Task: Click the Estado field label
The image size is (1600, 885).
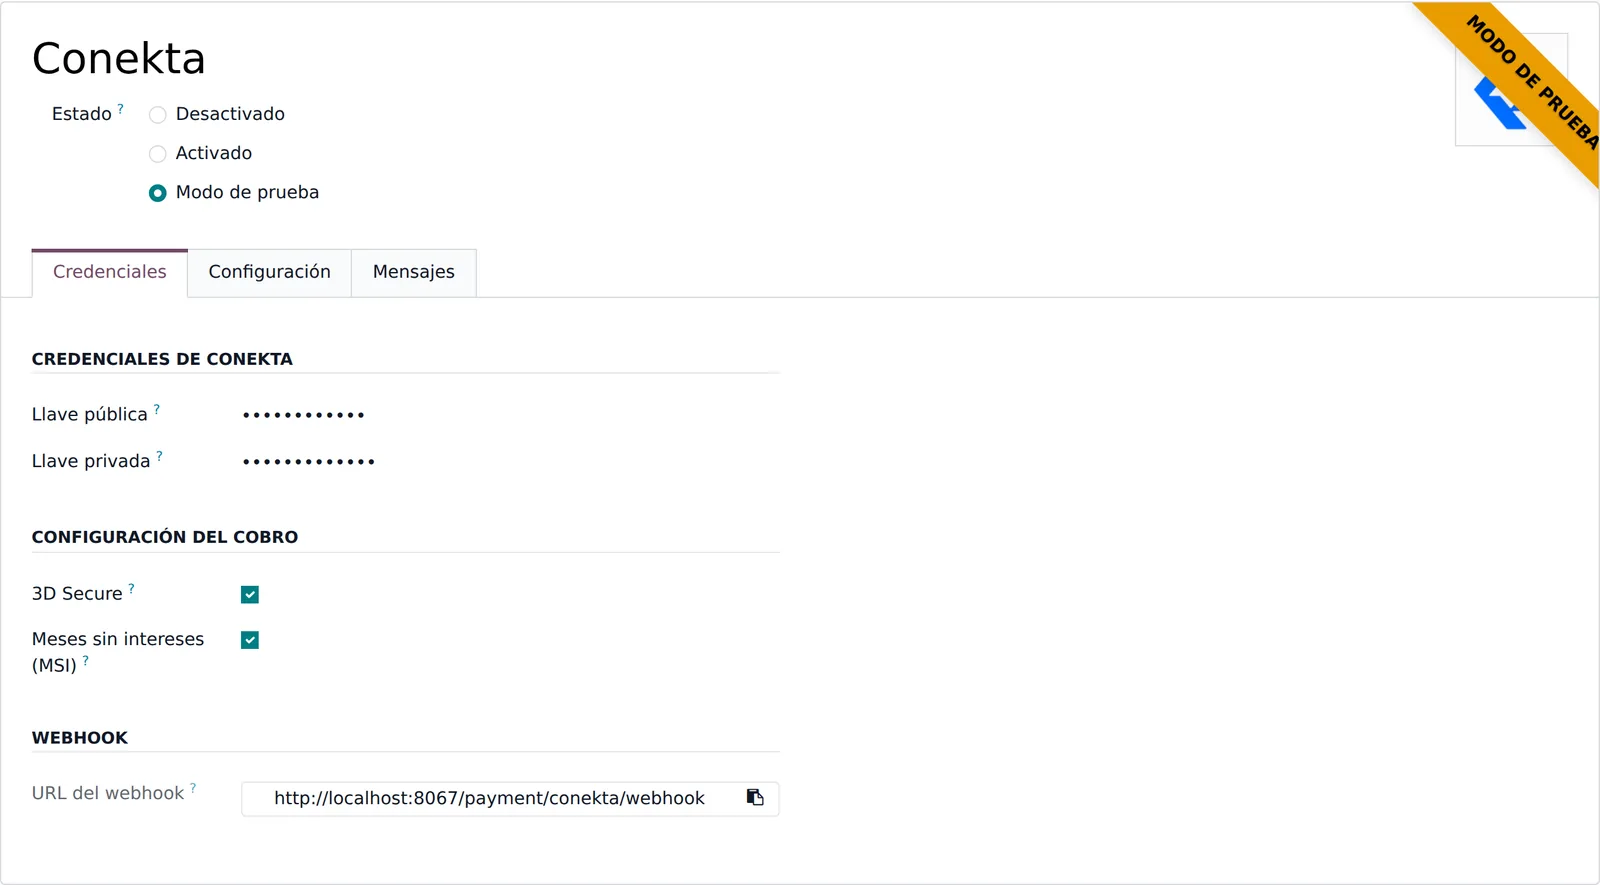Action: (x=82, y=114)
